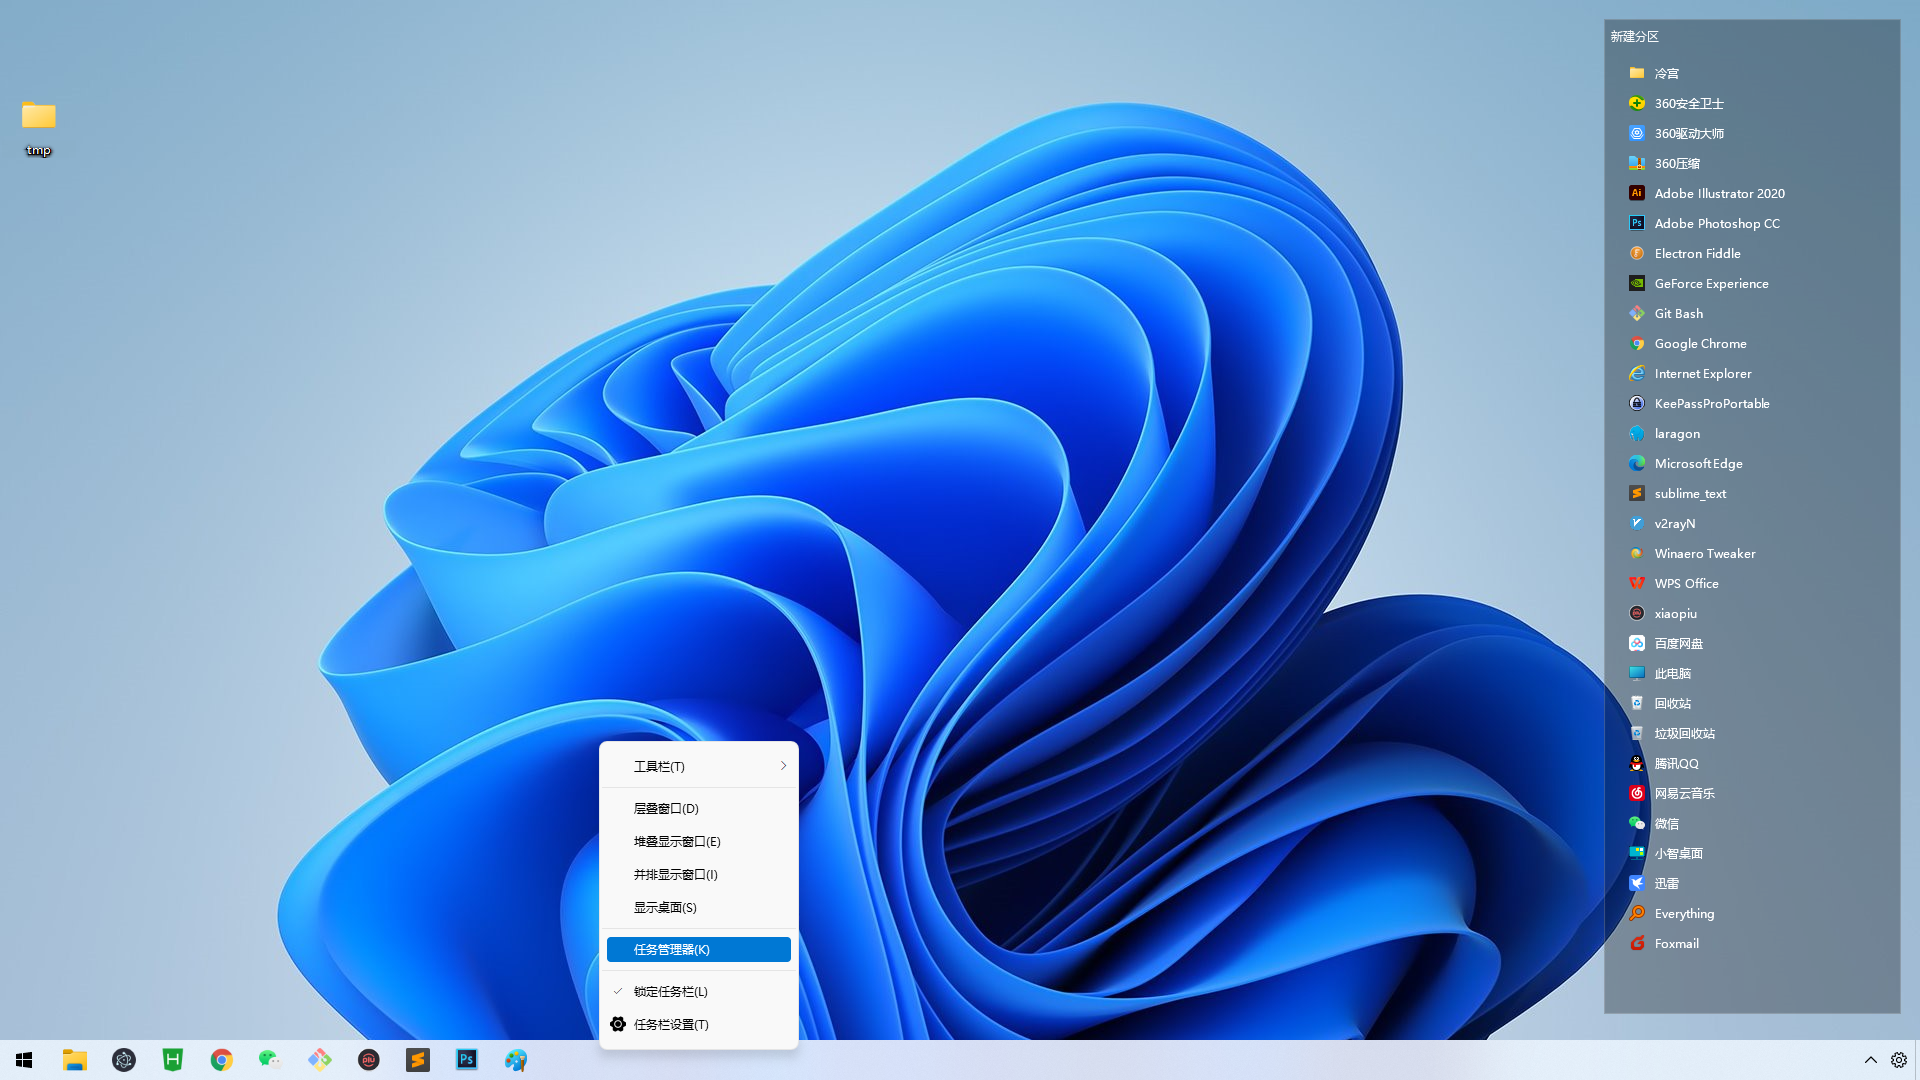Image resolution: width=1920 pixels, height=1080 pixels.
Task: Start Everything search from the side panel
Action: [1683, 913]
